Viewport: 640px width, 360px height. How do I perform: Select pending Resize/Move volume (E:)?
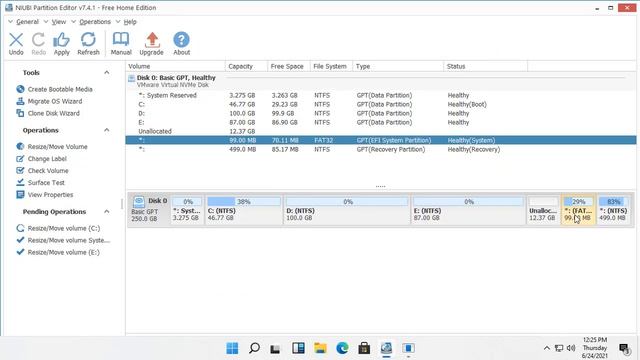58,252
